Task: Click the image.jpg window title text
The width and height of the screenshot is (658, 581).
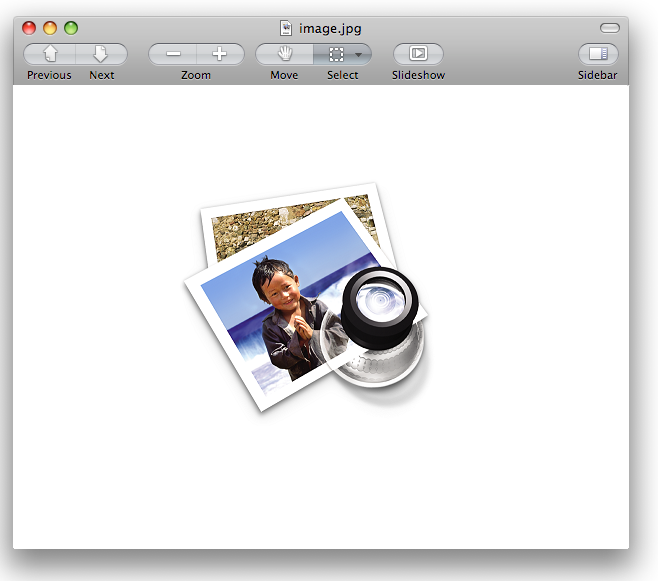Action: coord(330,29)
